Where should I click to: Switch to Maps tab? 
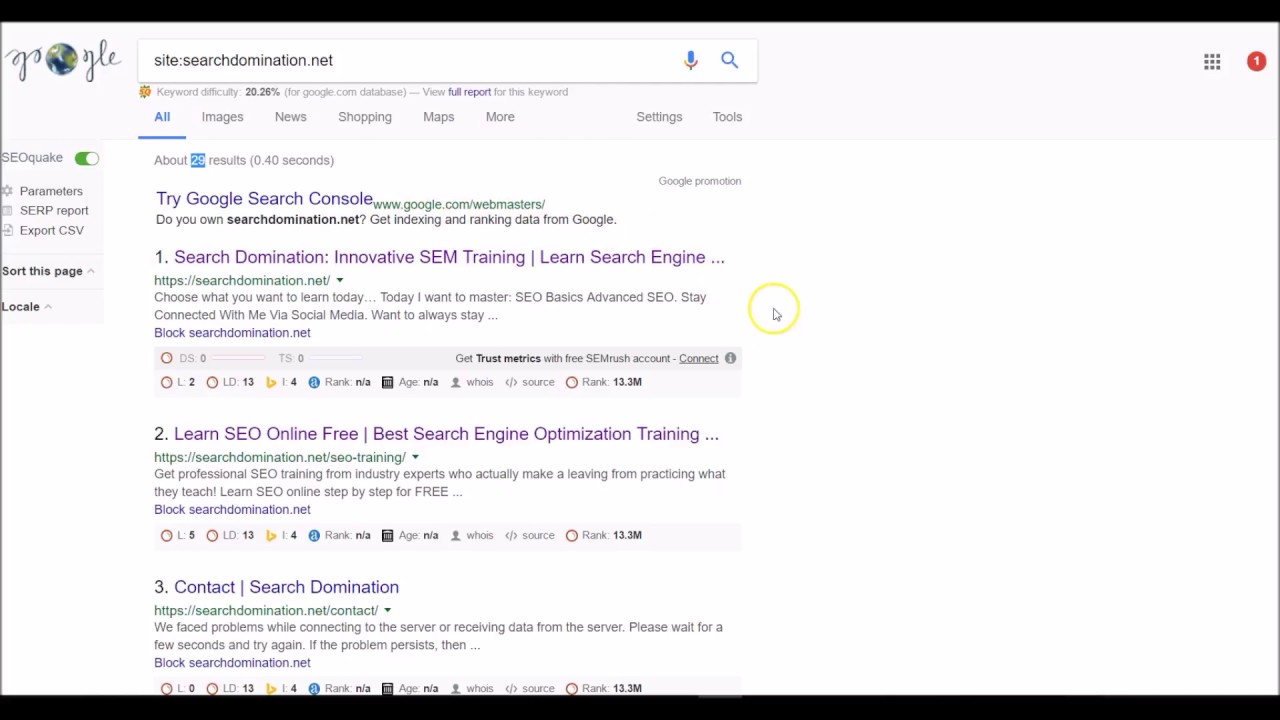point(438,117)
